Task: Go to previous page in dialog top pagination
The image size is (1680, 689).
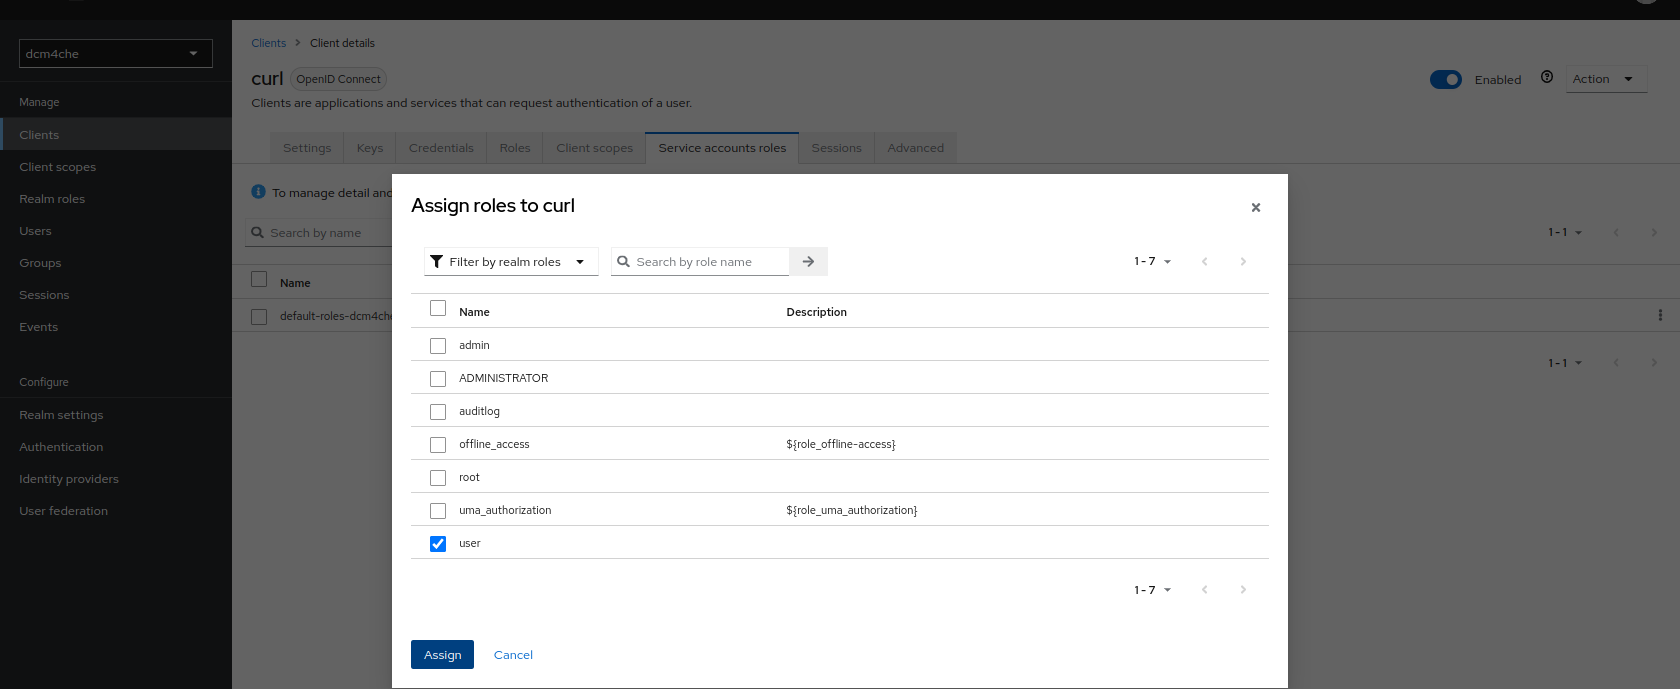Action: (x=1205, y=261)
